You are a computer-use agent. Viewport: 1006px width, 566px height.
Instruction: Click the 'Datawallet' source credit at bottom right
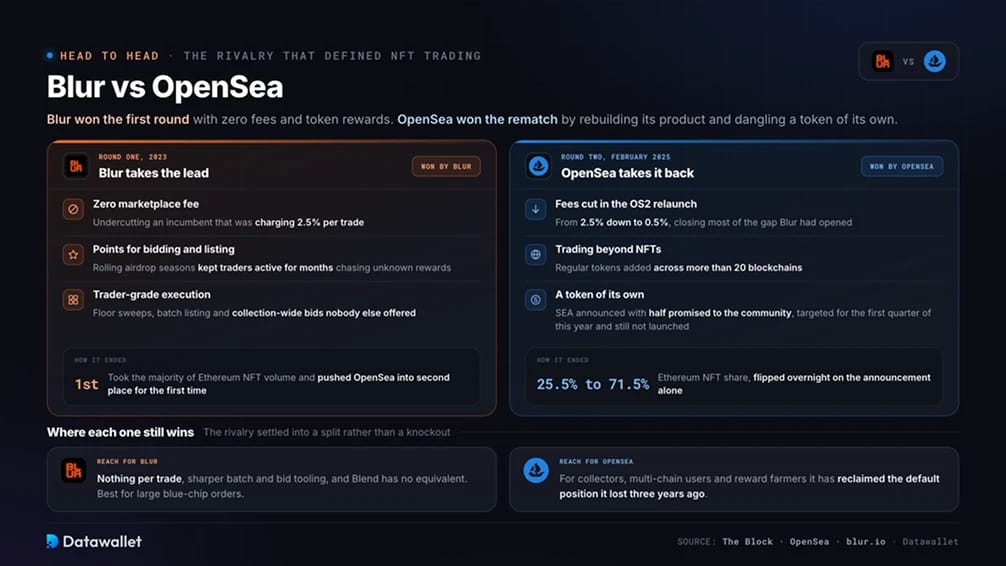[x=930, y=542]
